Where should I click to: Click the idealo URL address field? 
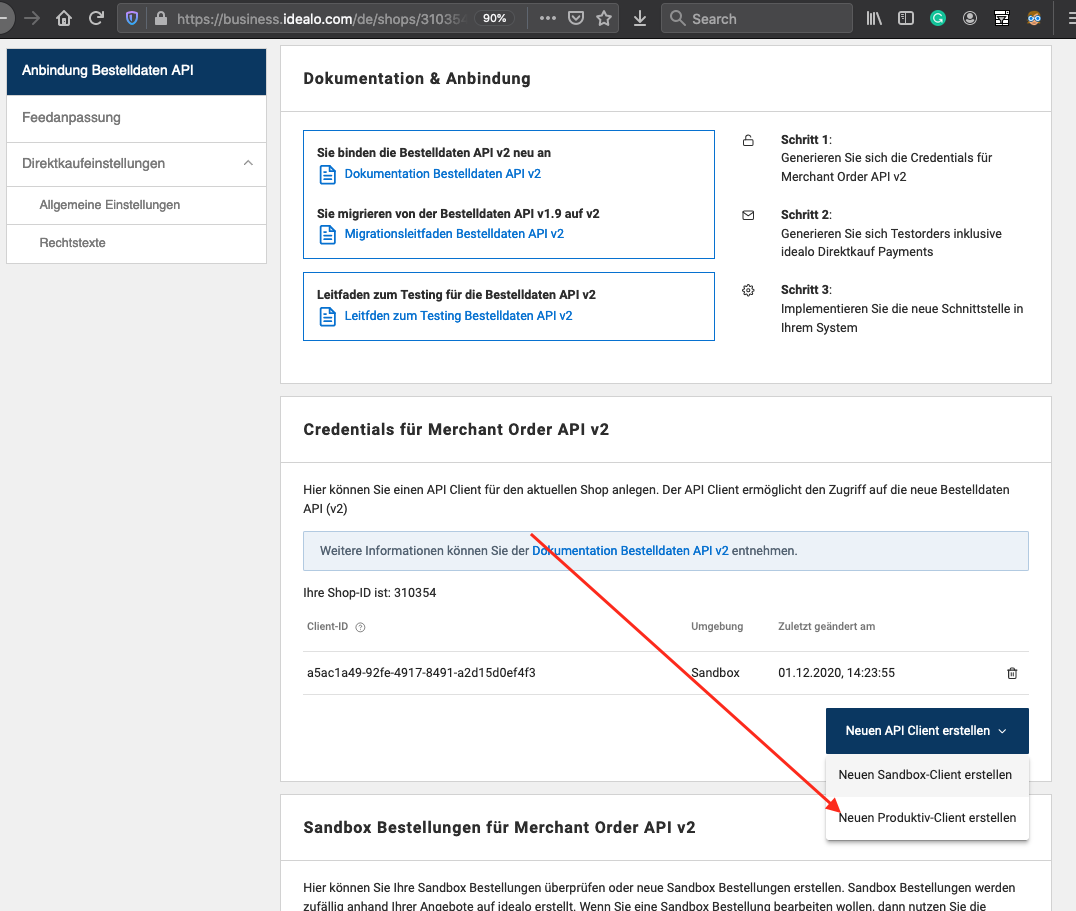click(x=319, y=19)
